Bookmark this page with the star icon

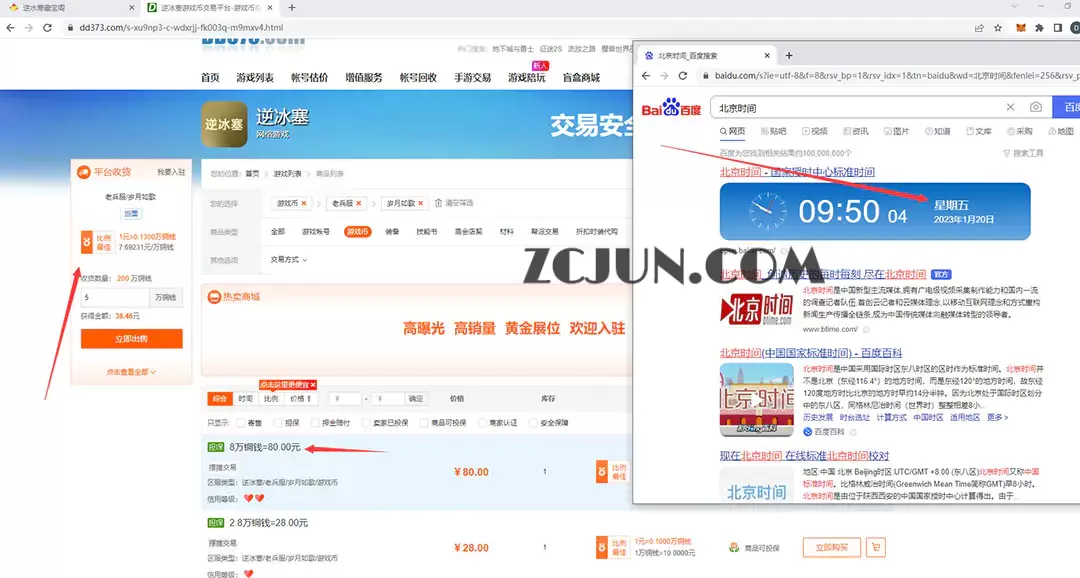997,28
